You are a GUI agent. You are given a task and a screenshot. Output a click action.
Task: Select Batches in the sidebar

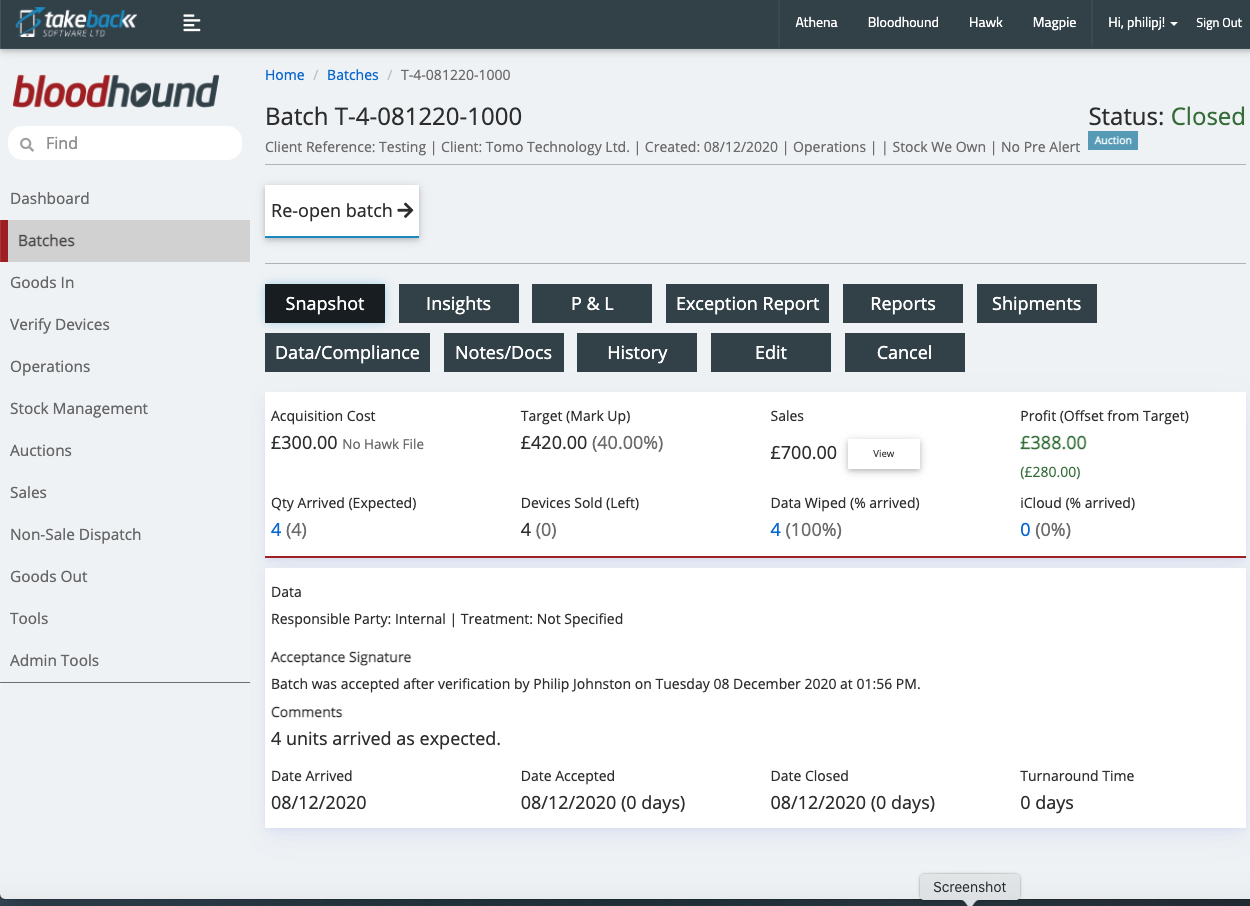pyautogui.click(x=125, y=240)
